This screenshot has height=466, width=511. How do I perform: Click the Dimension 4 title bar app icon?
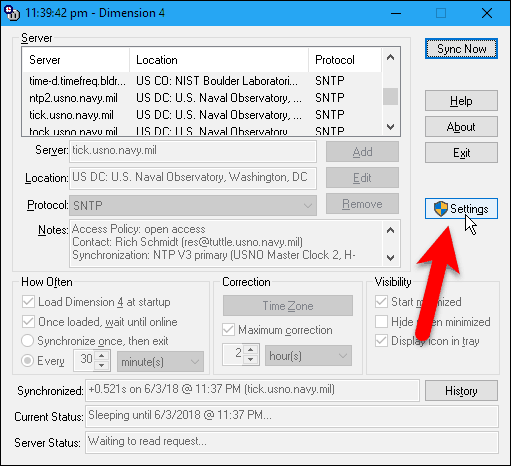tap(12, 13)
